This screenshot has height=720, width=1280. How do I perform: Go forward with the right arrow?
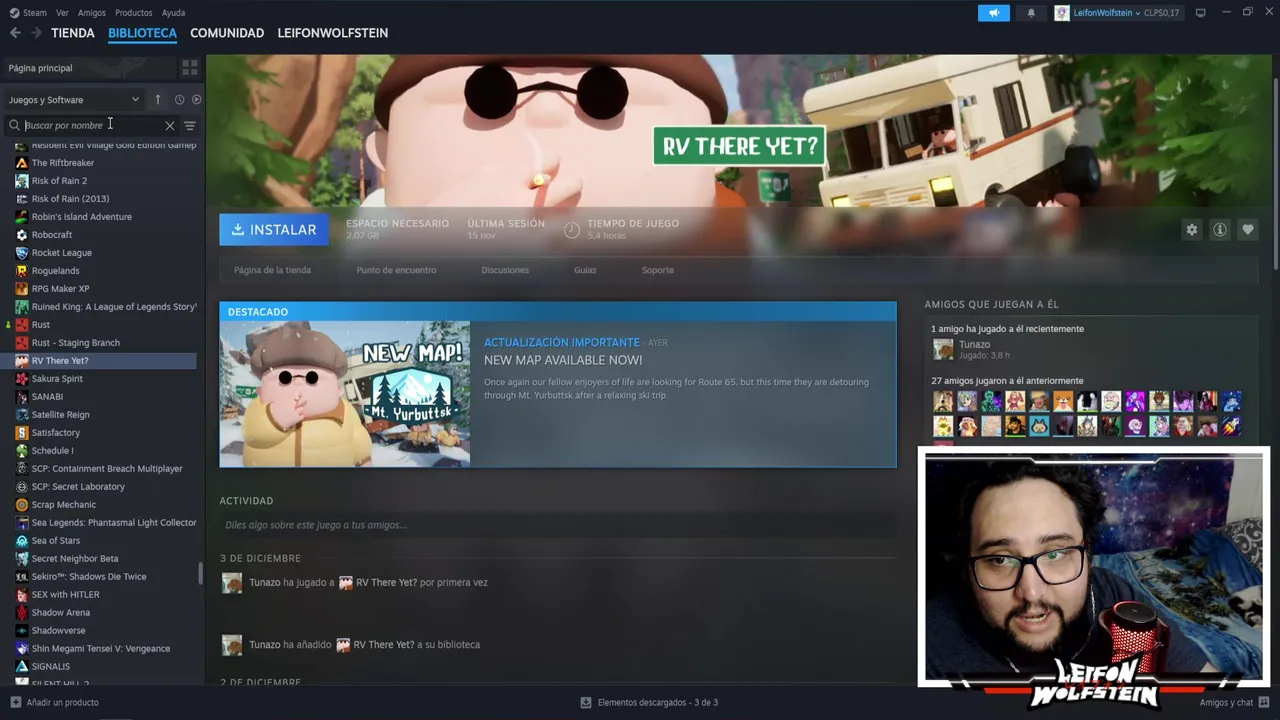pos(36,33)
